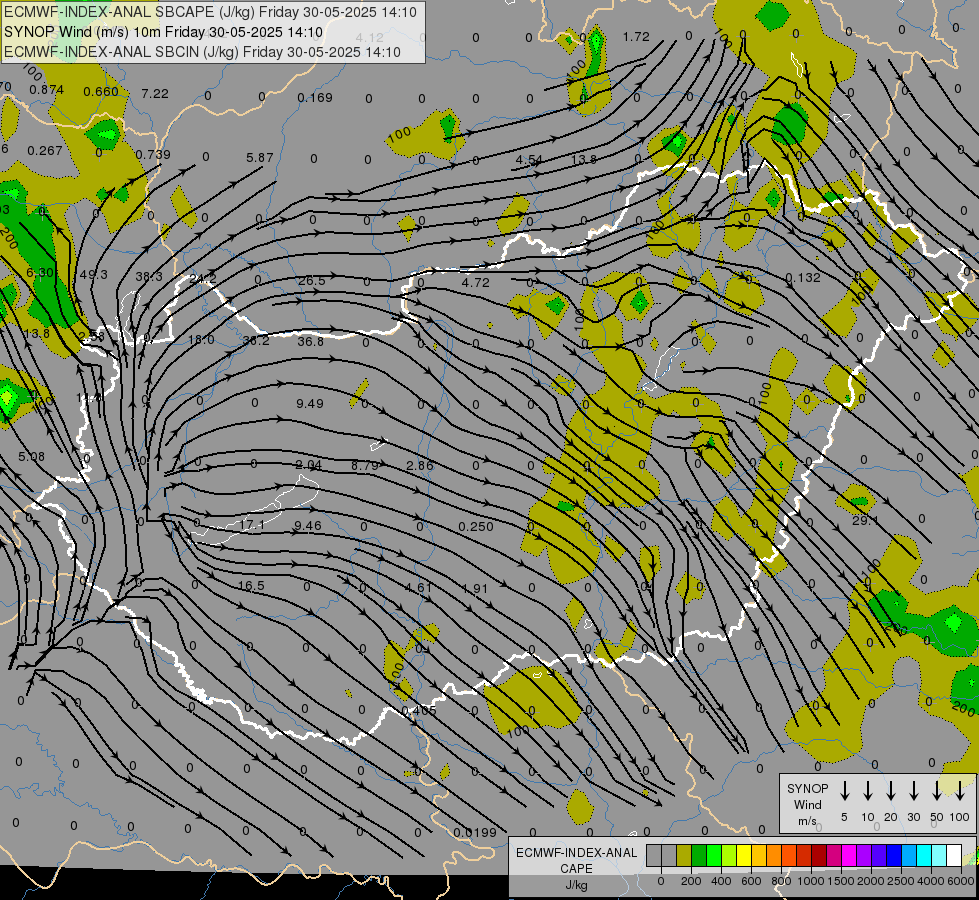
Task: Choose the cyan CAPE legend swatch
Action: [924, 855]
